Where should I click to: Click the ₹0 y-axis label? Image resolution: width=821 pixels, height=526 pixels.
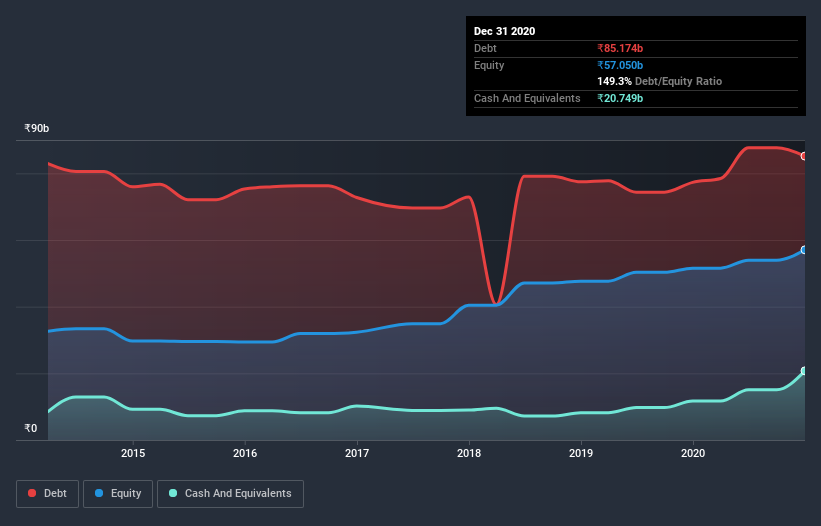pos(31,428)
